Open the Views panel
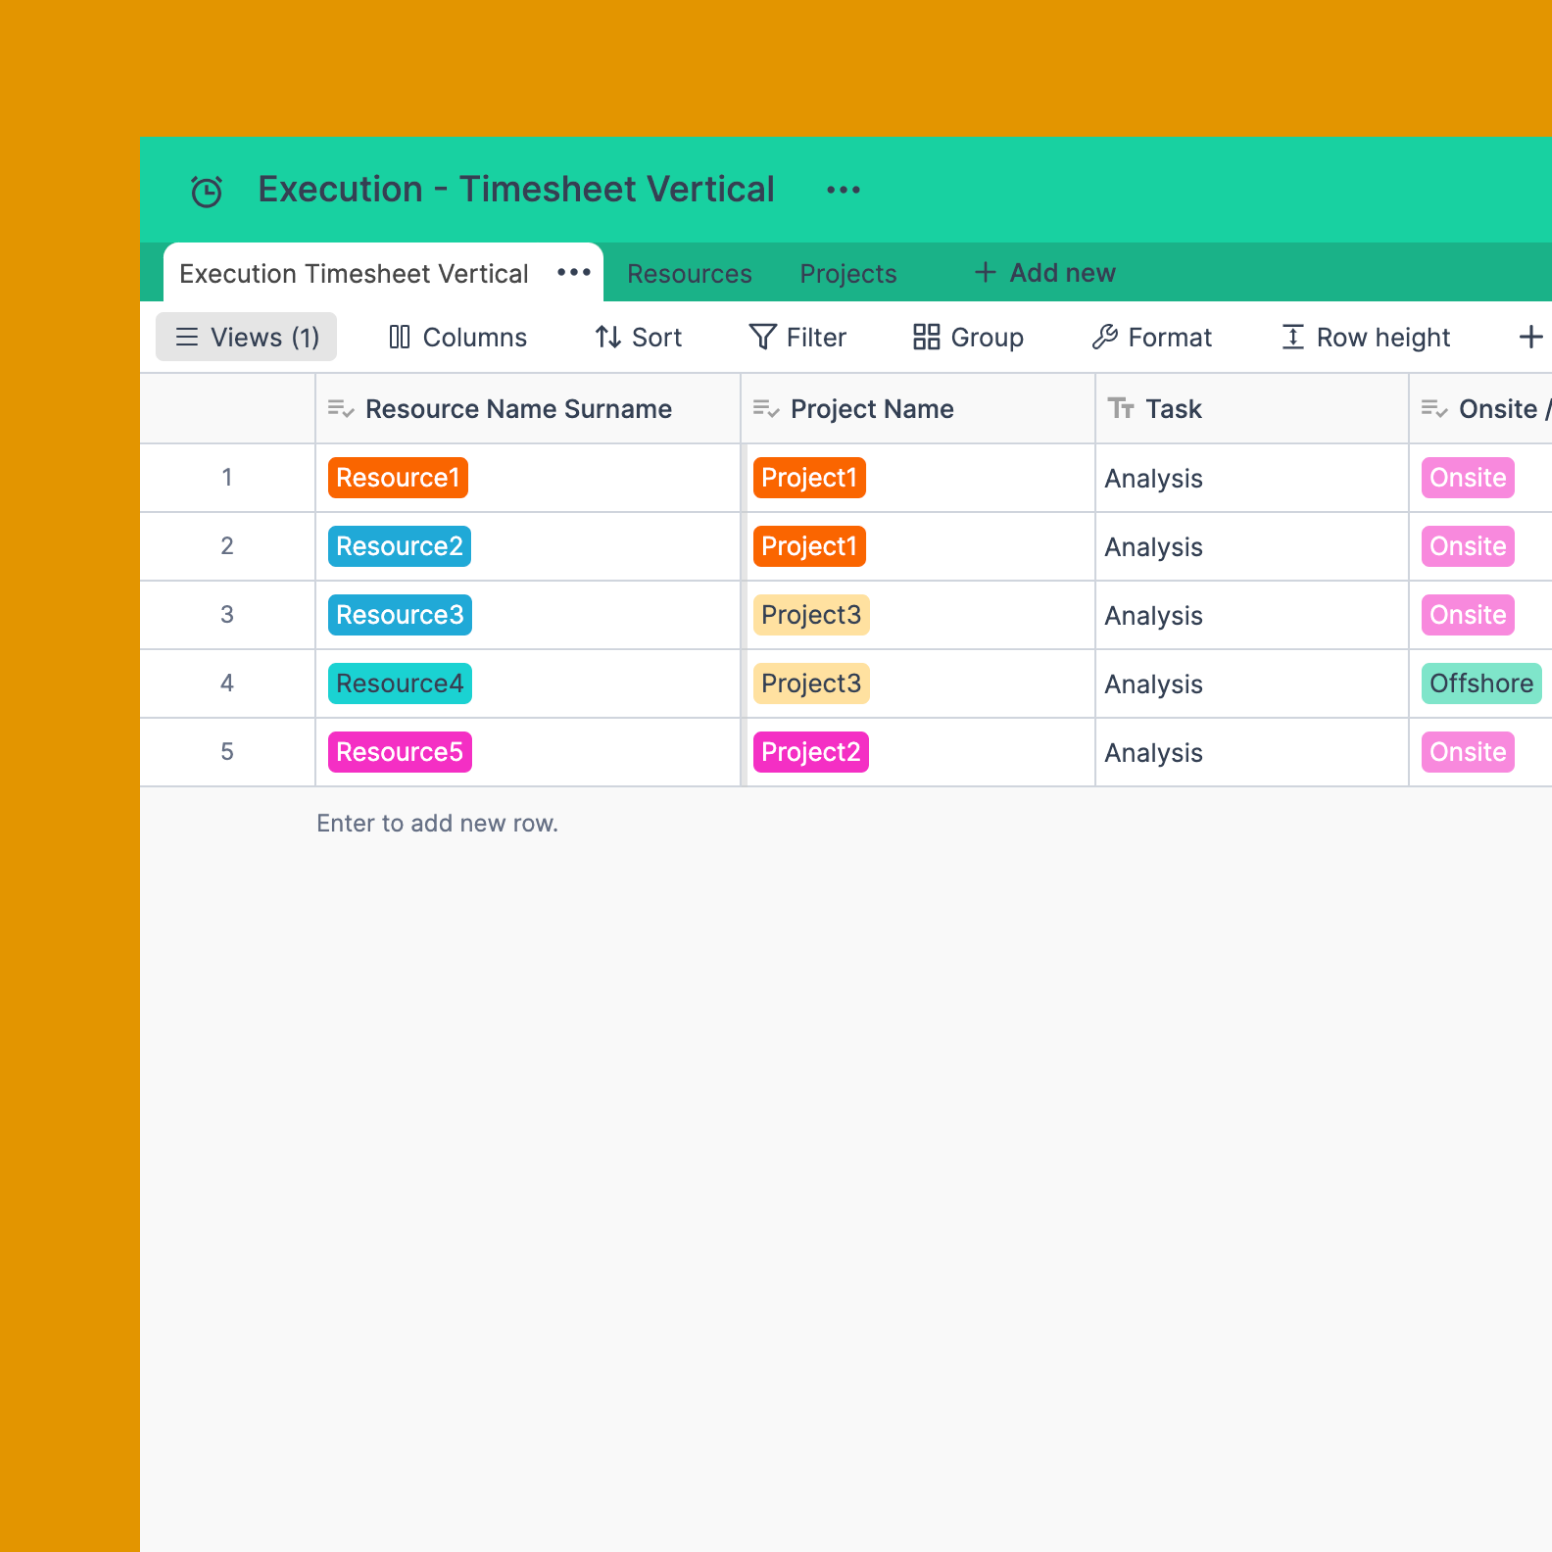The image size is (1552, 1552). [x=245, y=337]
